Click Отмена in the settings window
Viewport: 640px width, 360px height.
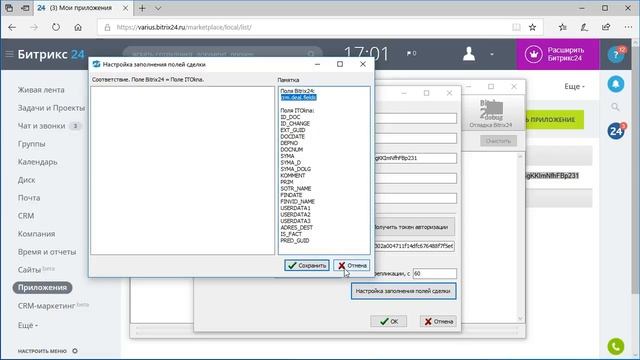438,321
